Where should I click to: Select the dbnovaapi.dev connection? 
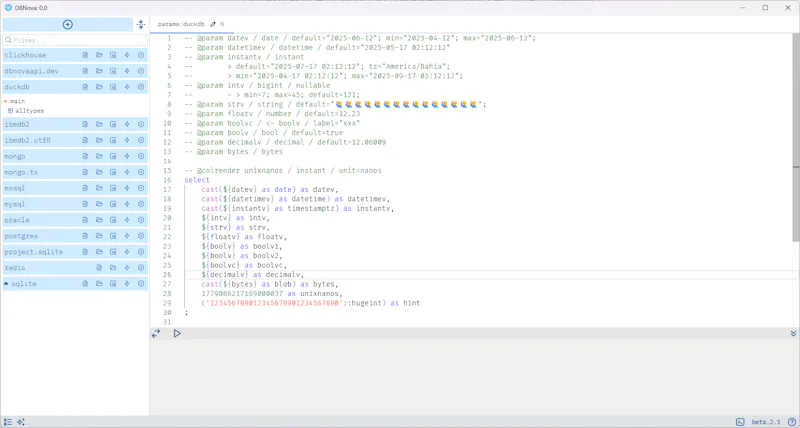point(31,71)
